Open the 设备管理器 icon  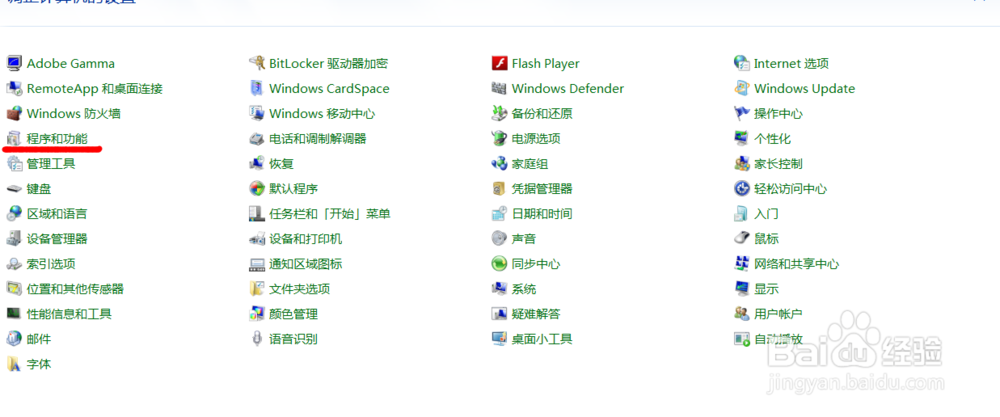[14, 238]
